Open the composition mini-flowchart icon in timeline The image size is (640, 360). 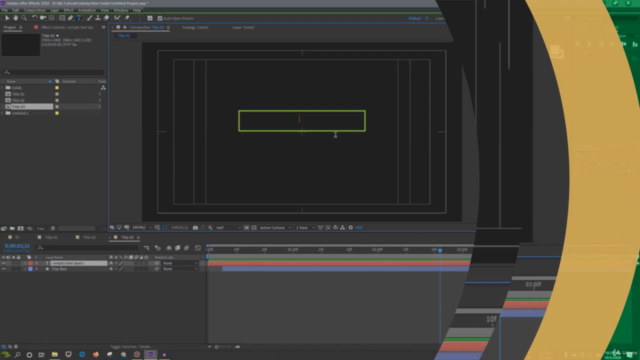147,248
